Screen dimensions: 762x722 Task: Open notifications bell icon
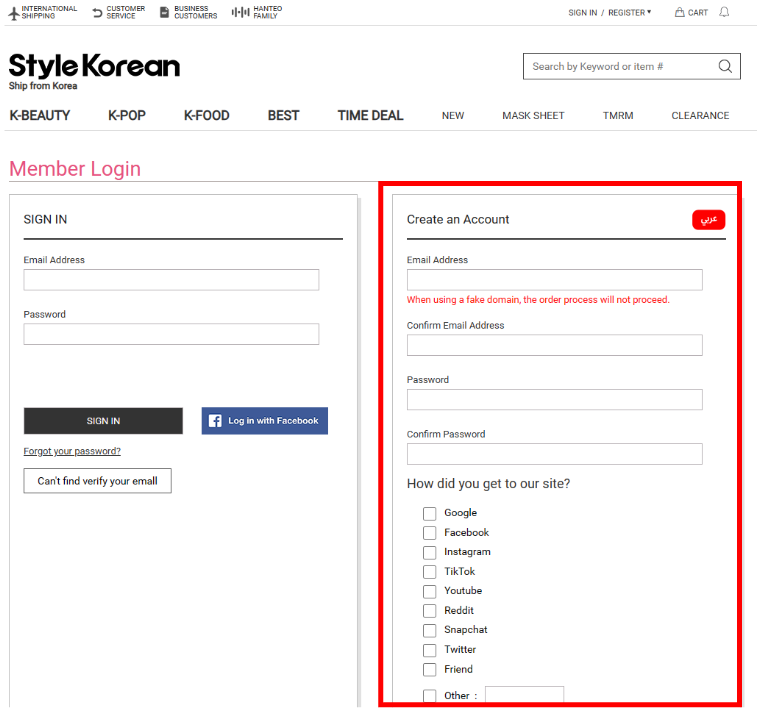click(x=724, y=13)
